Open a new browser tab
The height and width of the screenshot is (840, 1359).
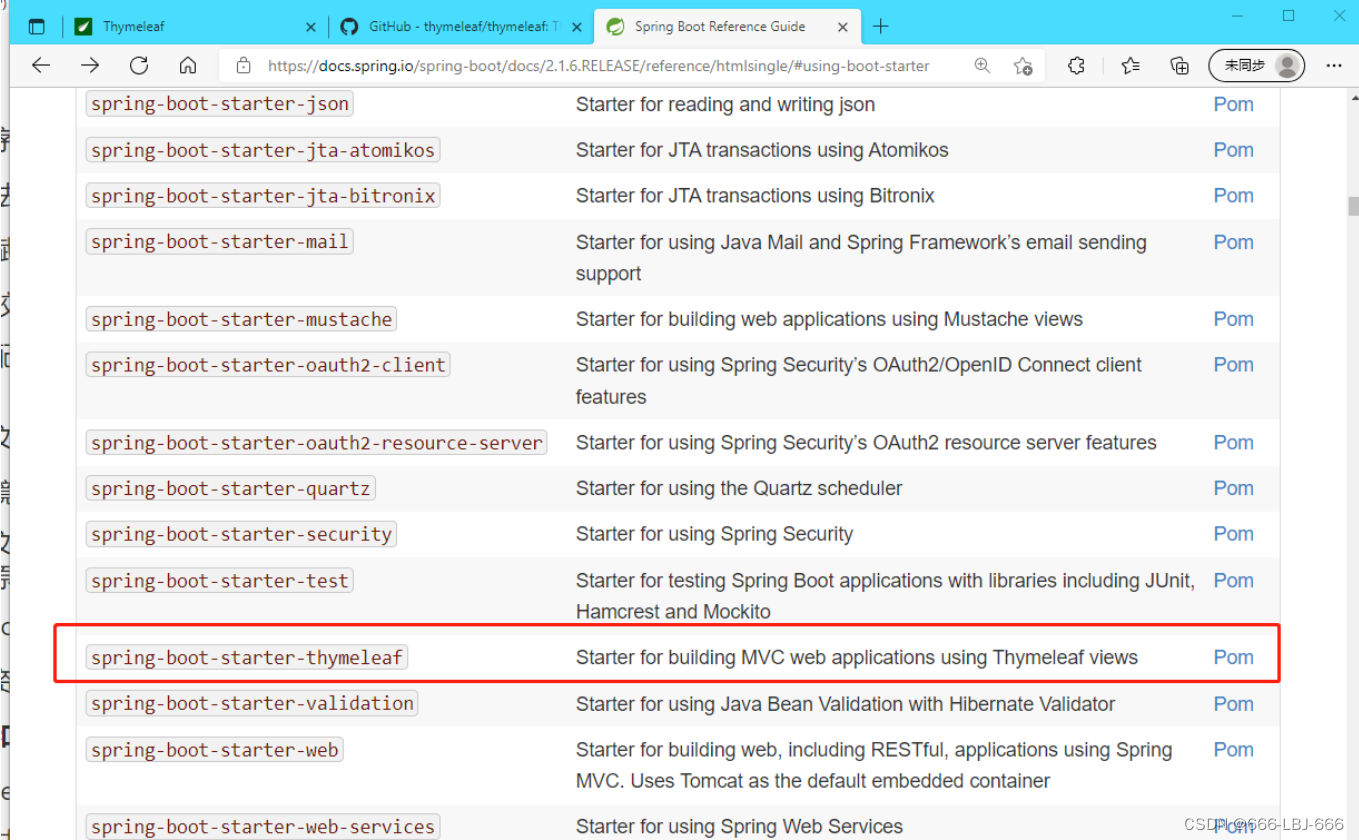880,27
